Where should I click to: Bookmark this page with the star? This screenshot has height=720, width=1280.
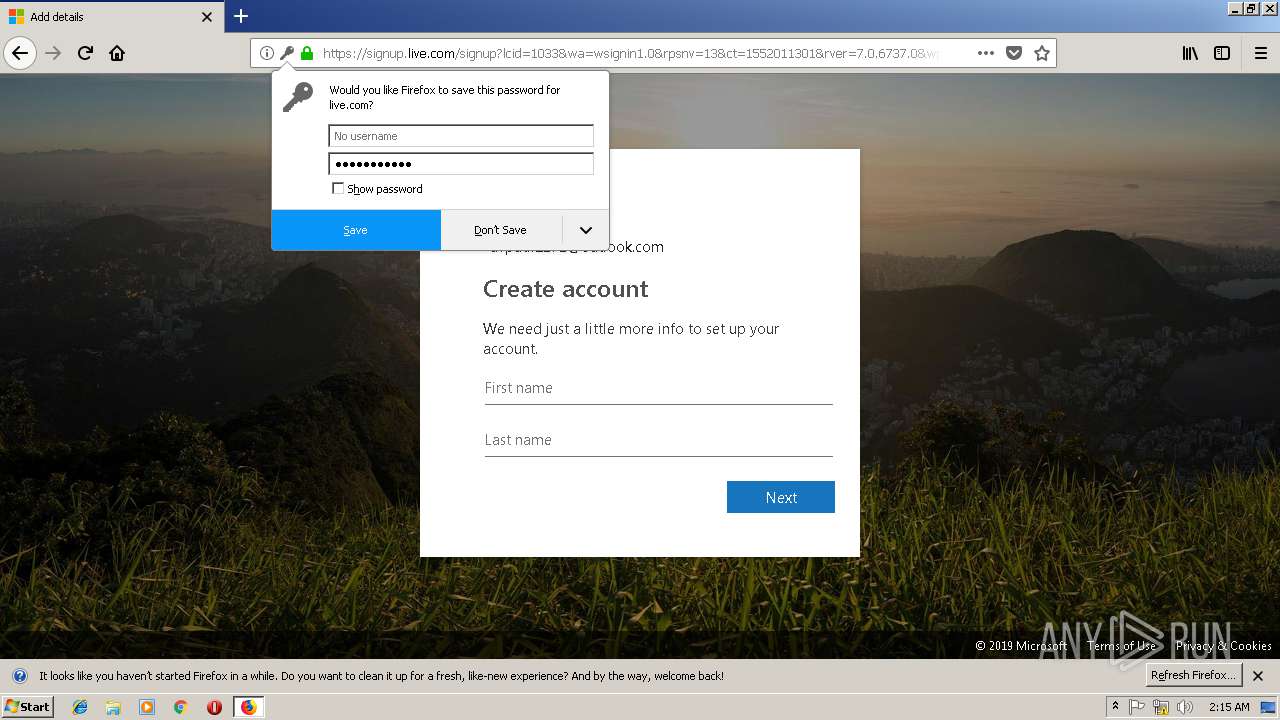[1042, 53]
